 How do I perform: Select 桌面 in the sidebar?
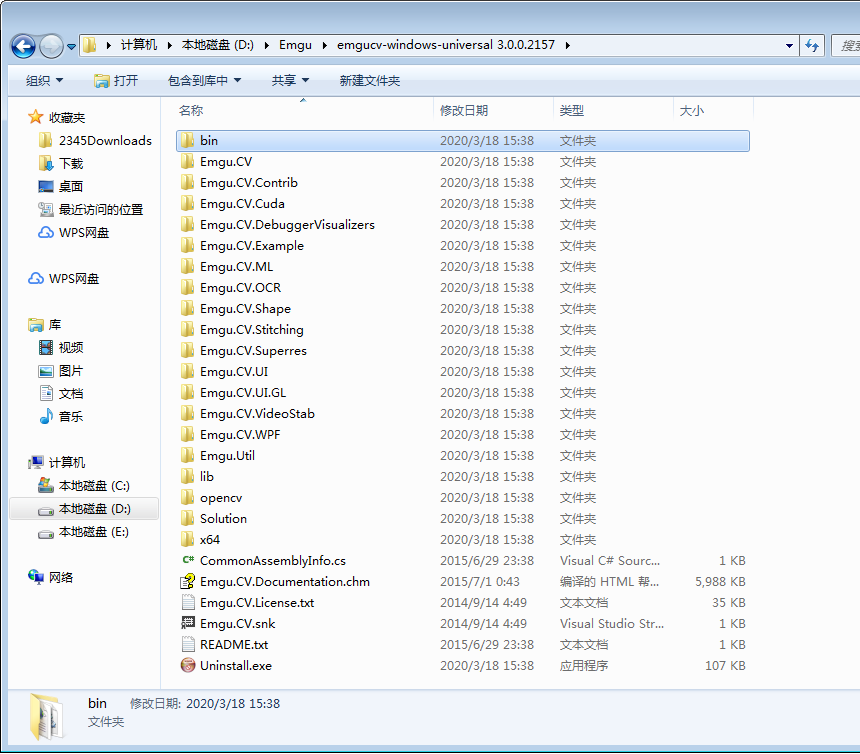pos(61,186)
